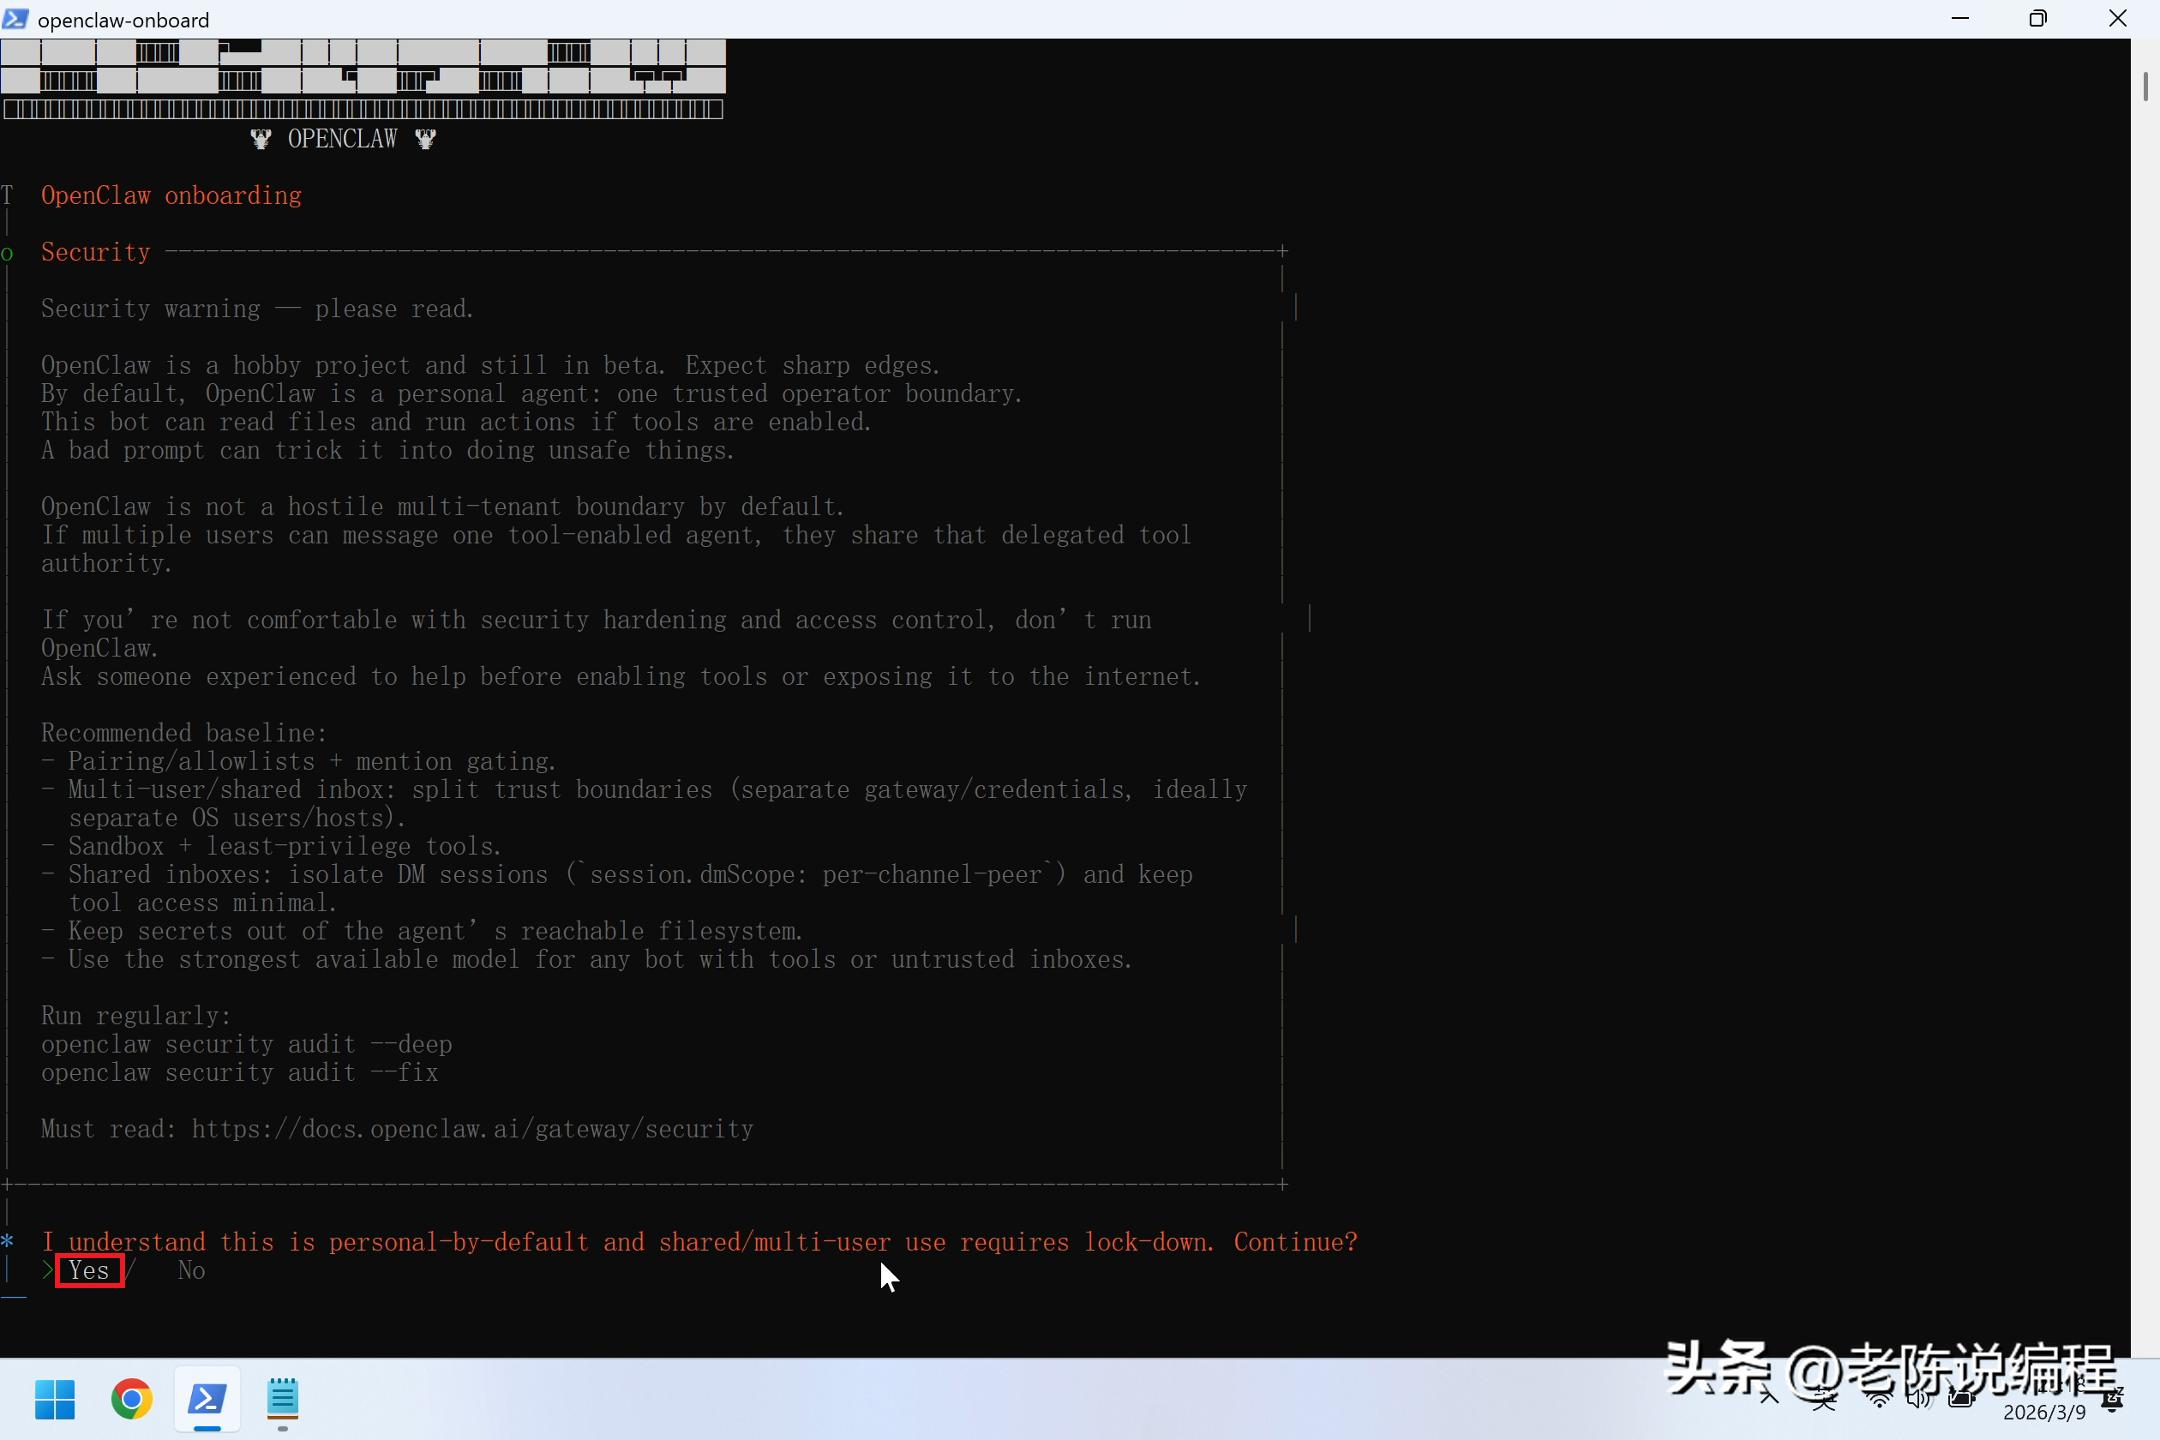2160x1440 pixels.
Task: Minimize the openclaw-onboard window
Action: pyautogui.click(x=1960, y=19)
